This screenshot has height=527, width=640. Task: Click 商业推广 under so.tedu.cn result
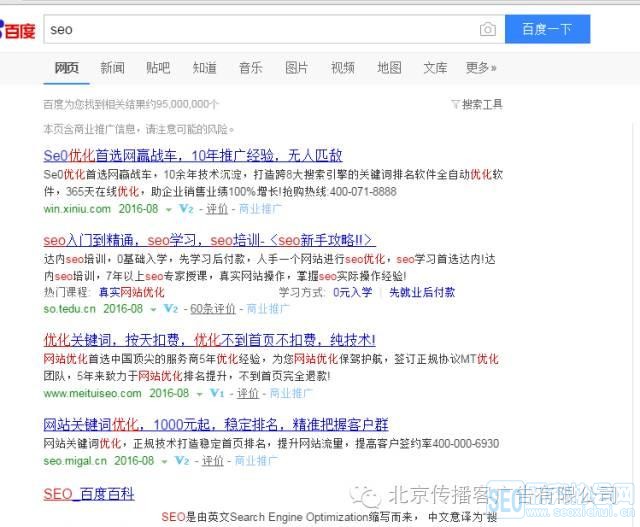(x=268, y=309)
